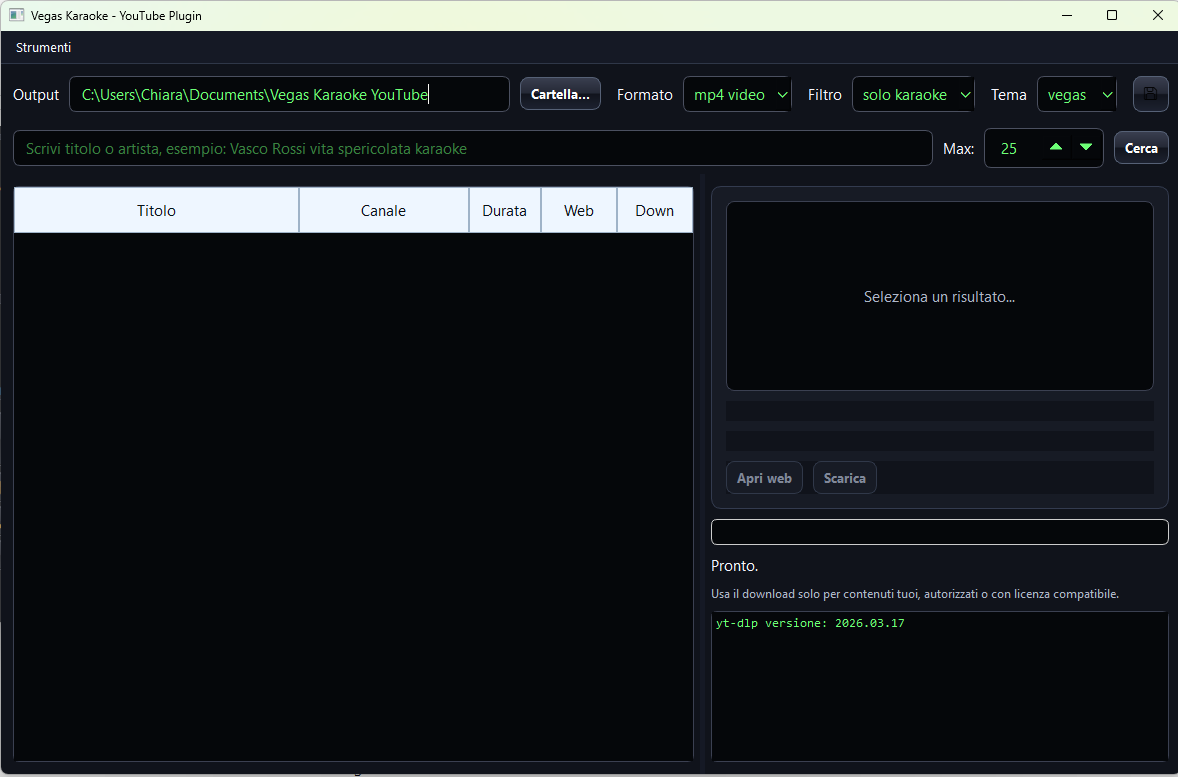The image size is (1178, 777).
Task: Sort by the Durata column header
Action: coord(504,210)
